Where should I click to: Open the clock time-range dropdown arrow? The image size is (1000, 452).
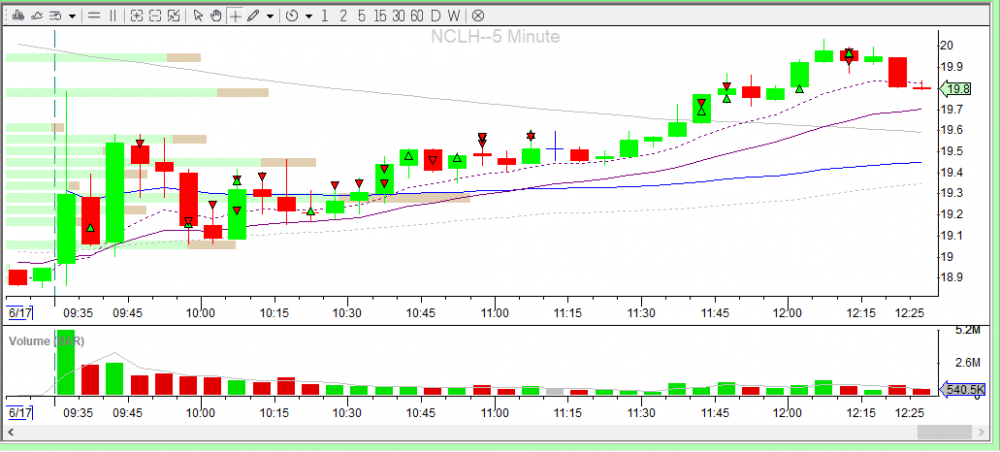coord(309,16)
